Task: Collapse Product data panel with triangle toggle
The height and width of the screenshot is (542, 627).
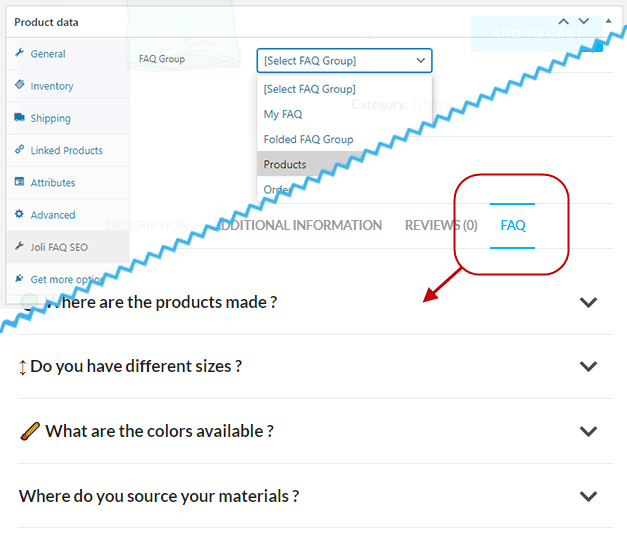Action: (609, 21)
